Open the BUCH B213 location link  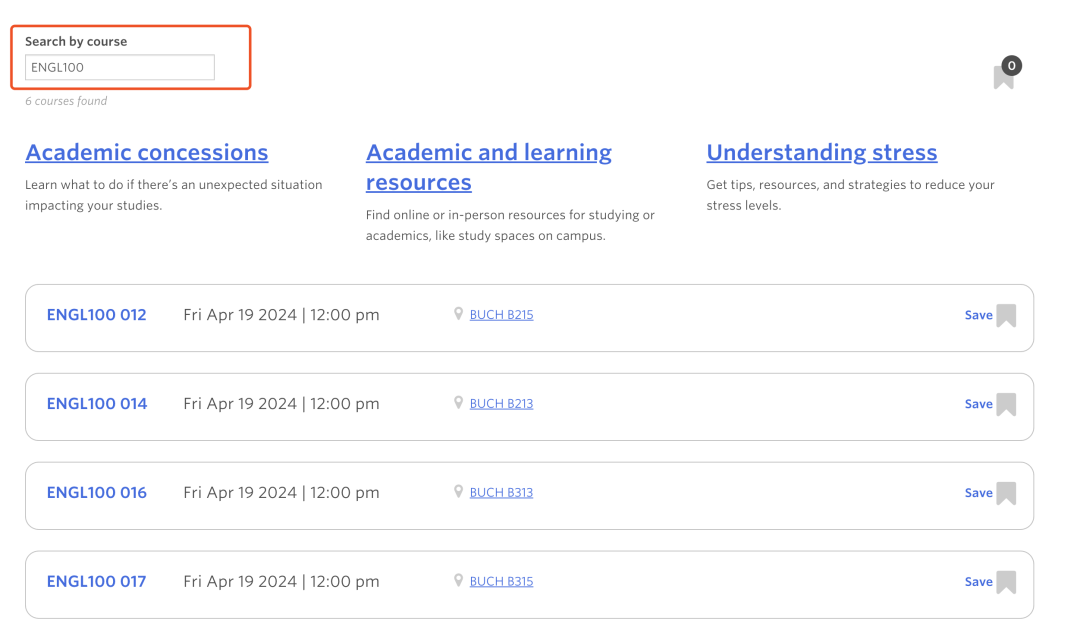click(502, 404)
